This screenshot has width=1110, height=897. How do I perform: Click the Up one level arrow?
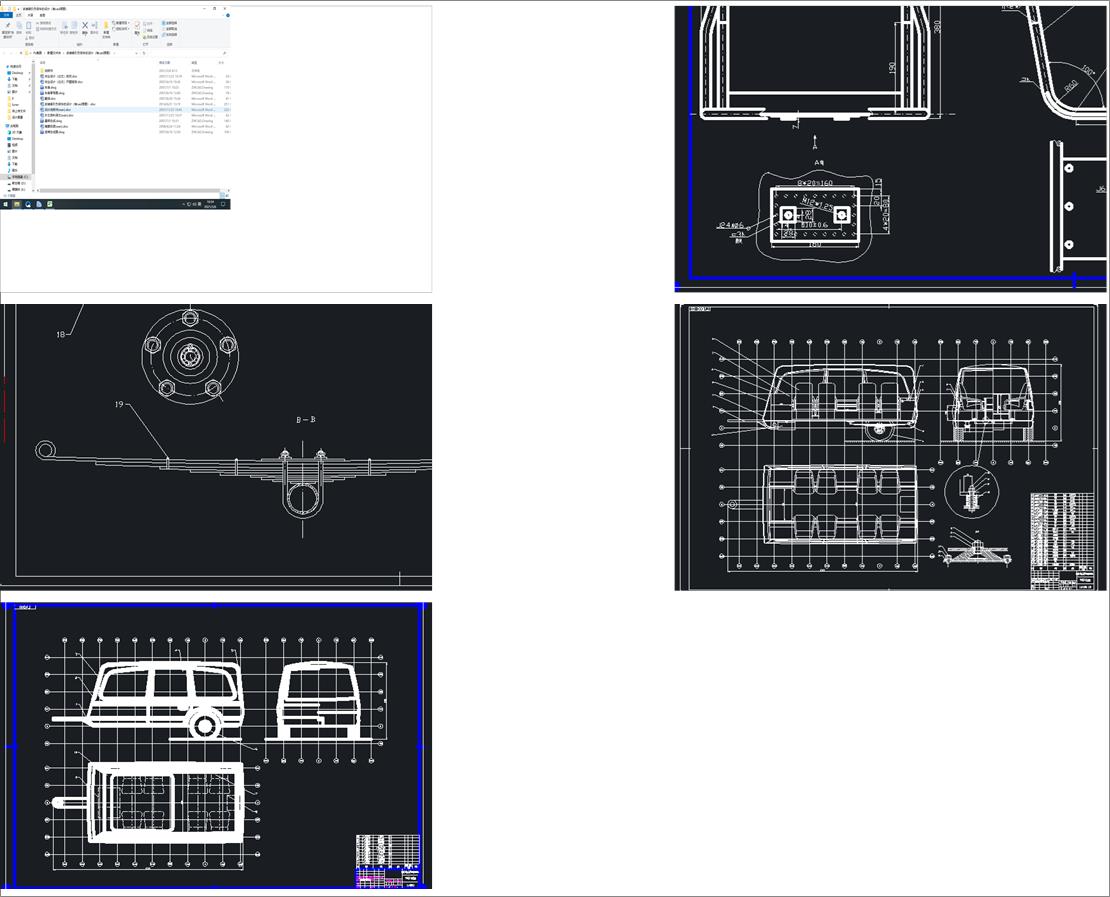click(x=21, y=53)
